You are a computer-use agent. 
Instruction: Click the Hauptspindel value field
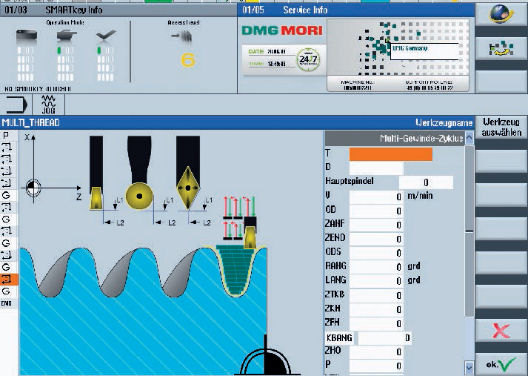tap(426, 182)
